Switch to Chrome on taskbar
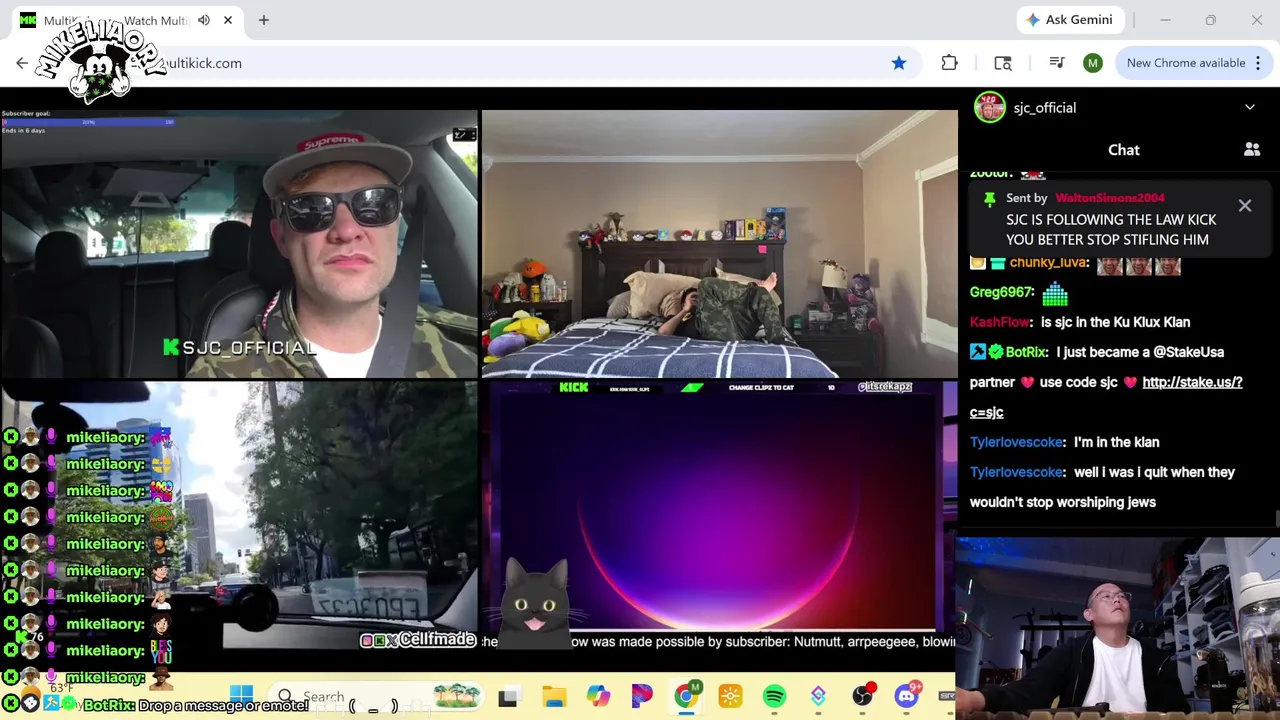The image size is (1280, 720). [686, 696]
